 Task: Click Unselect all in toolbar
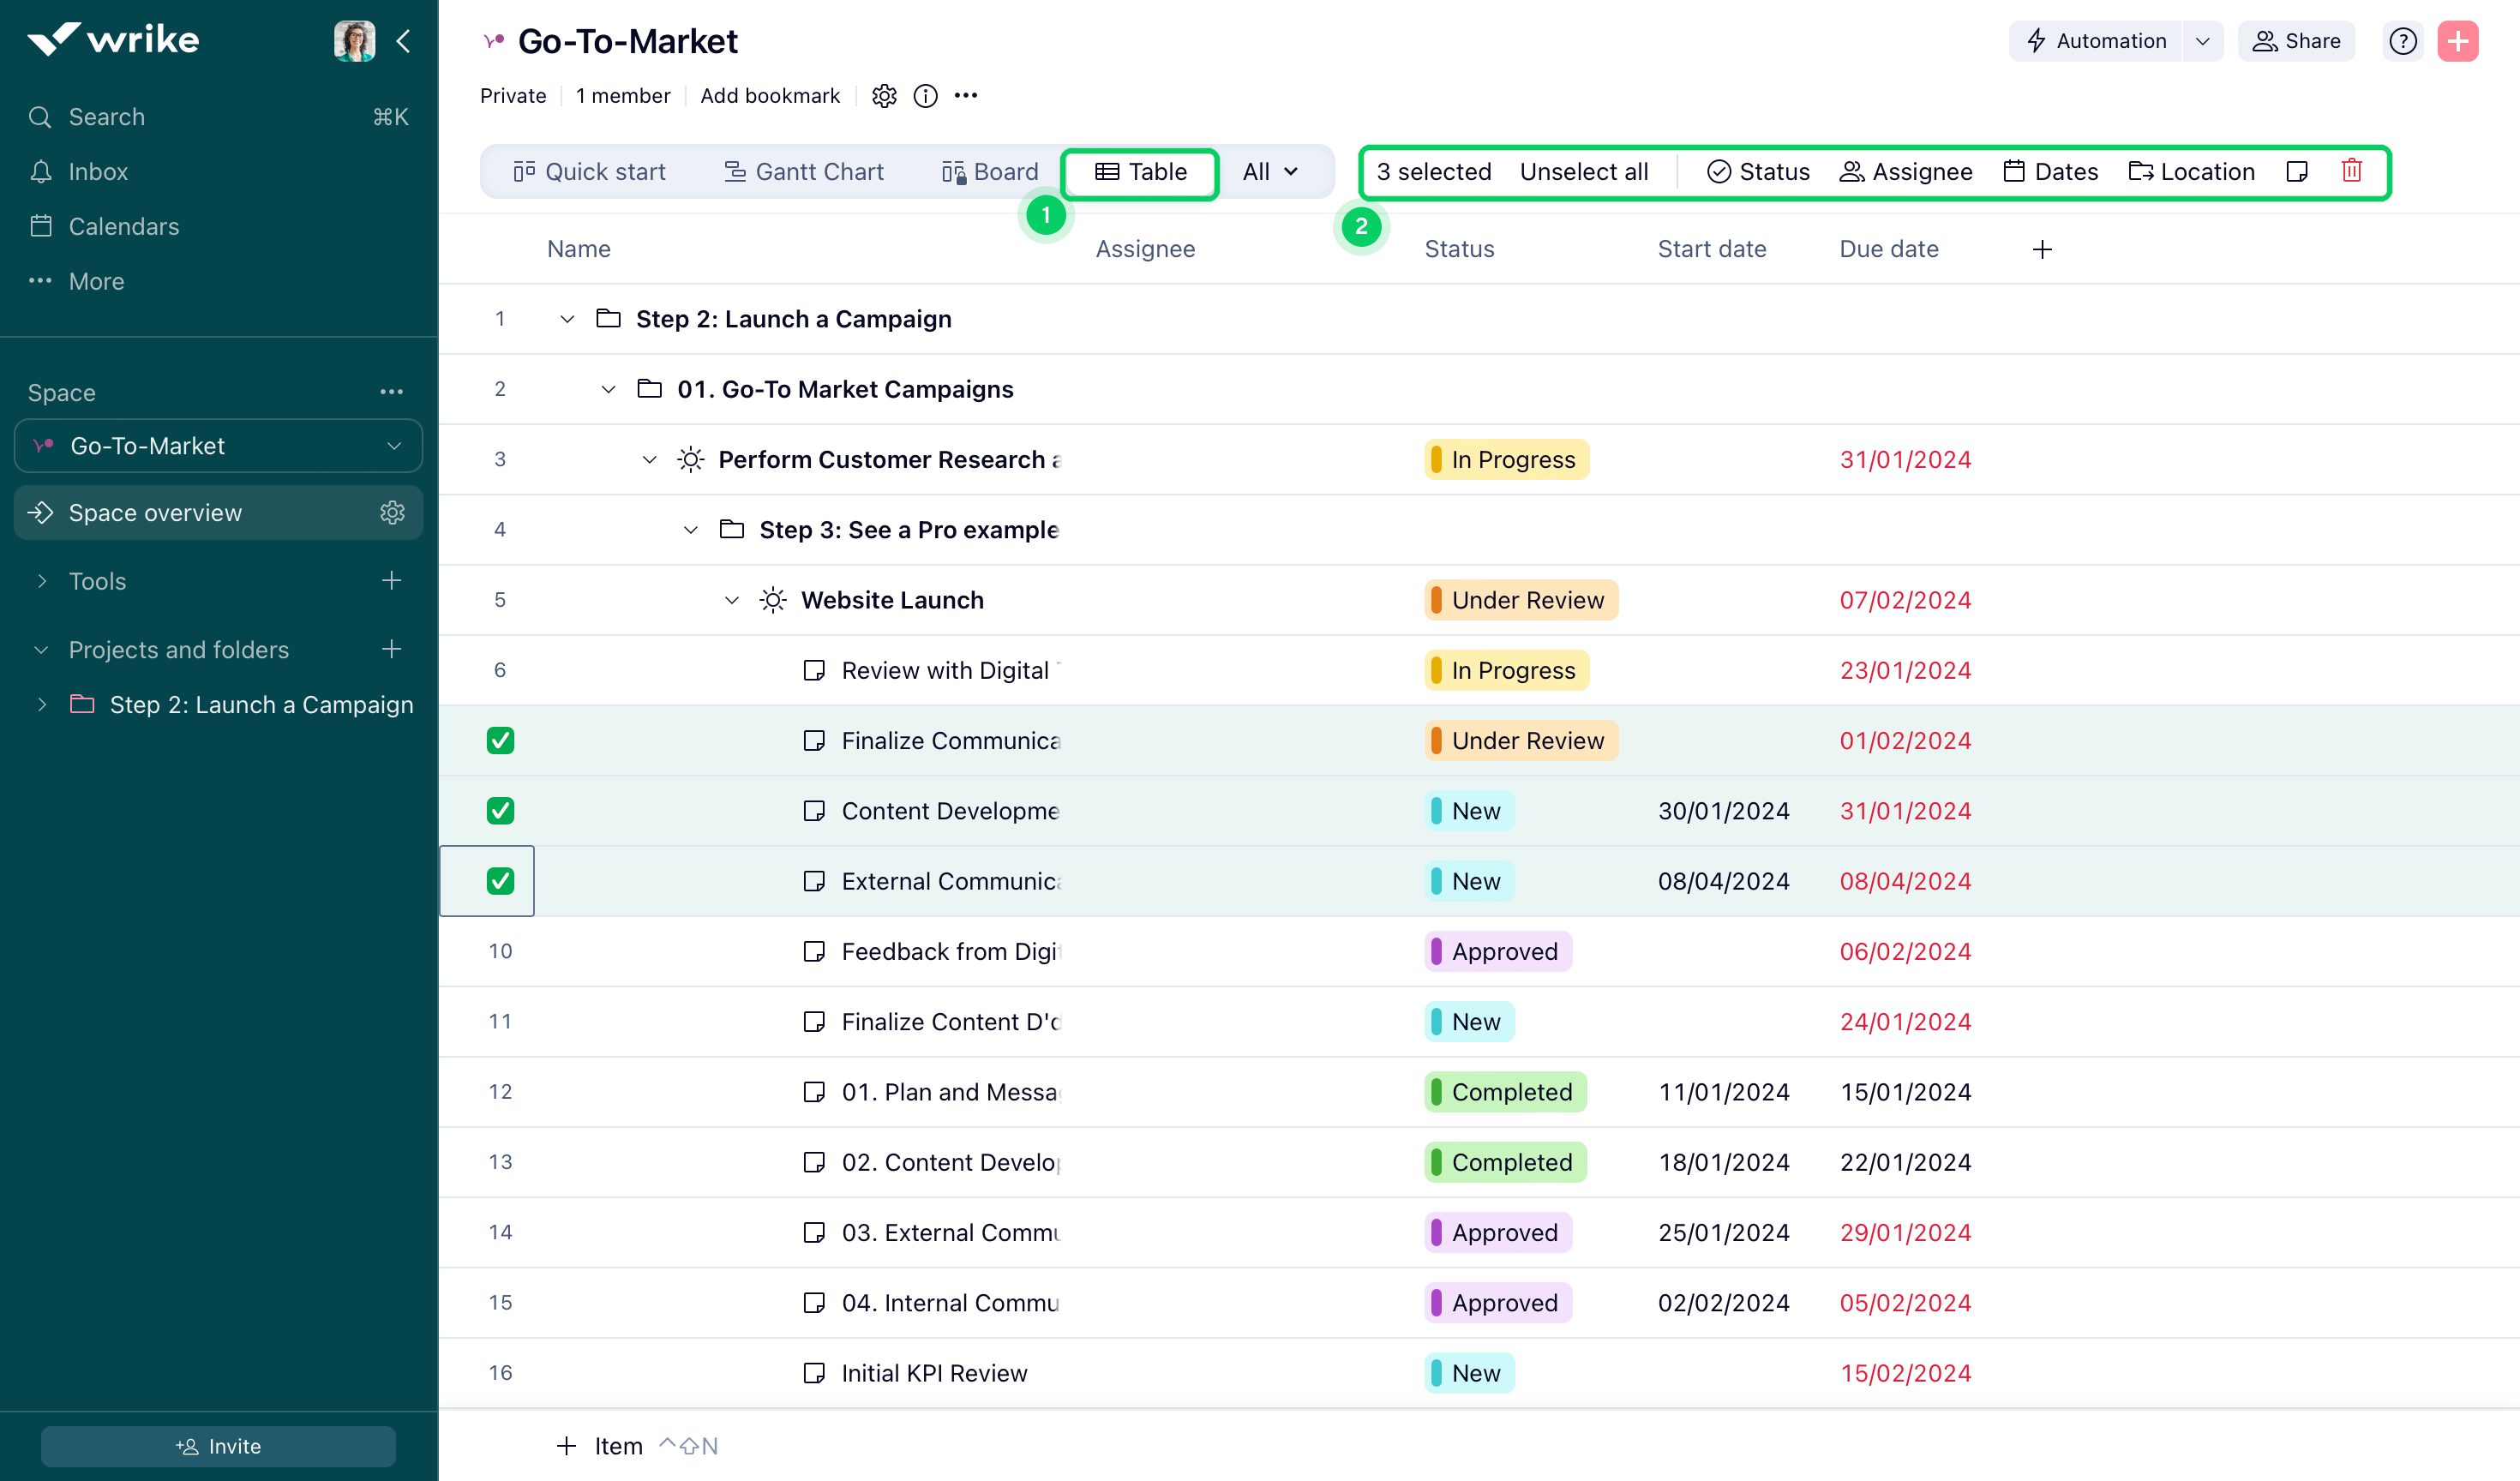coord(1583,172)
